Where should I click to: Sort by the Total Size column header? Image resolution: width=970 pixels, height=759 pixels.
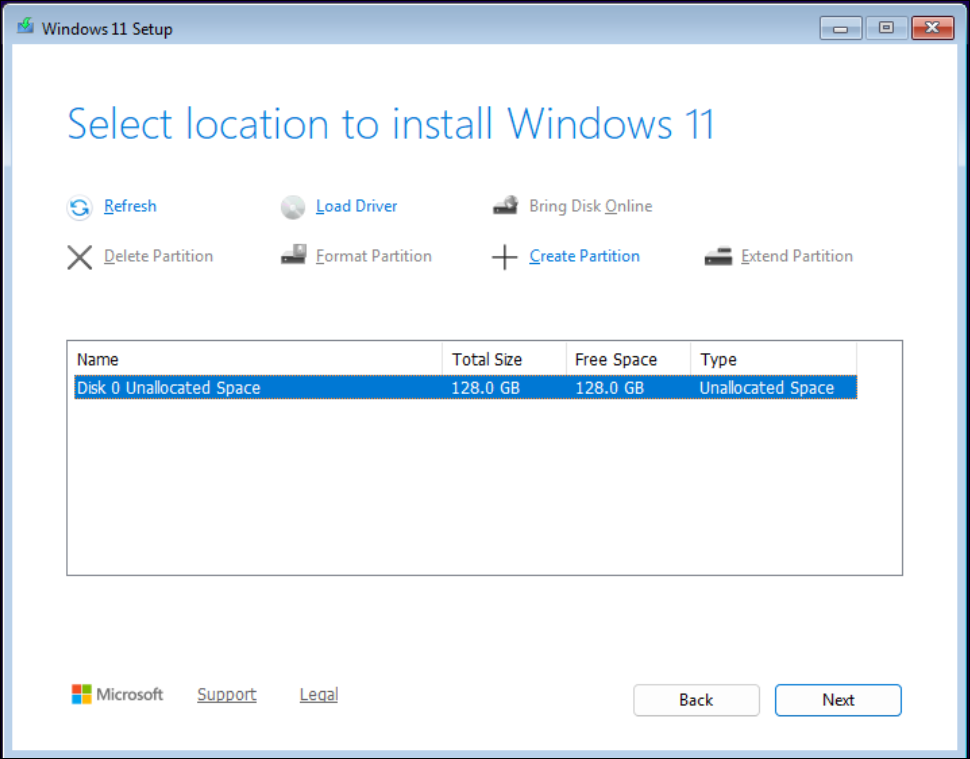504,359
